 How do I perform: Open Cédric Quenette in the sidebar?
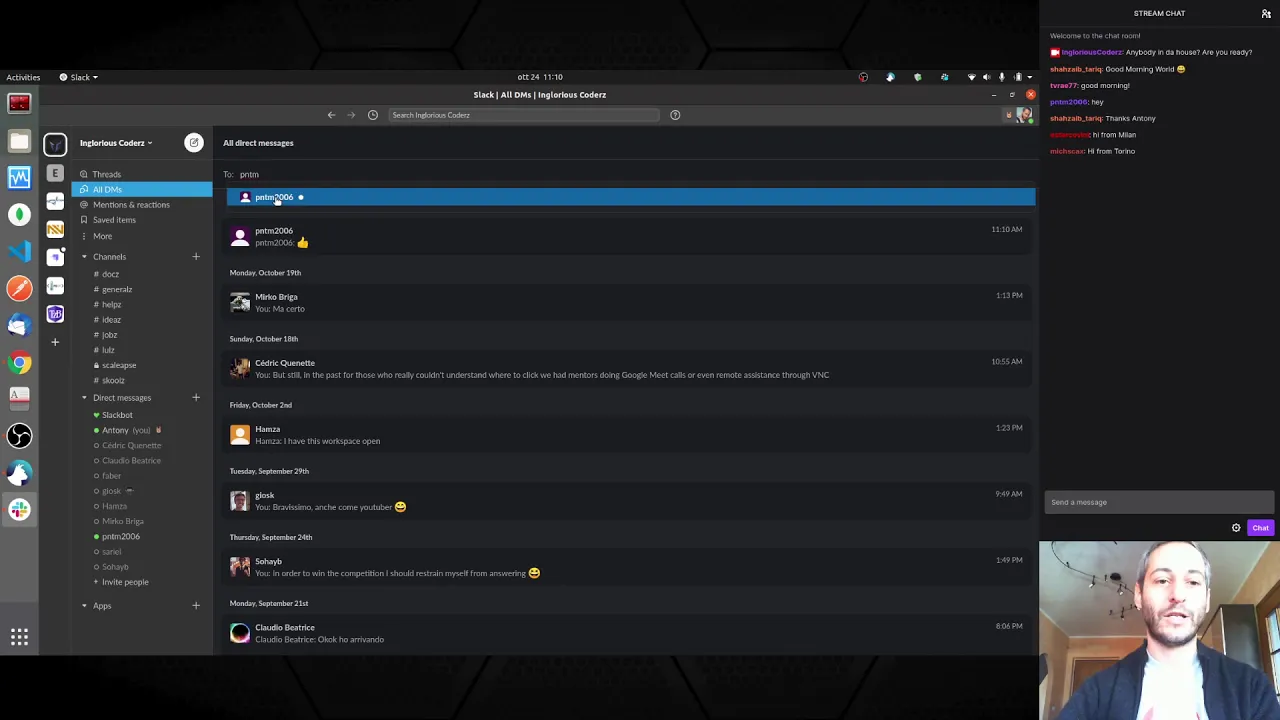[x=131, y=445]
